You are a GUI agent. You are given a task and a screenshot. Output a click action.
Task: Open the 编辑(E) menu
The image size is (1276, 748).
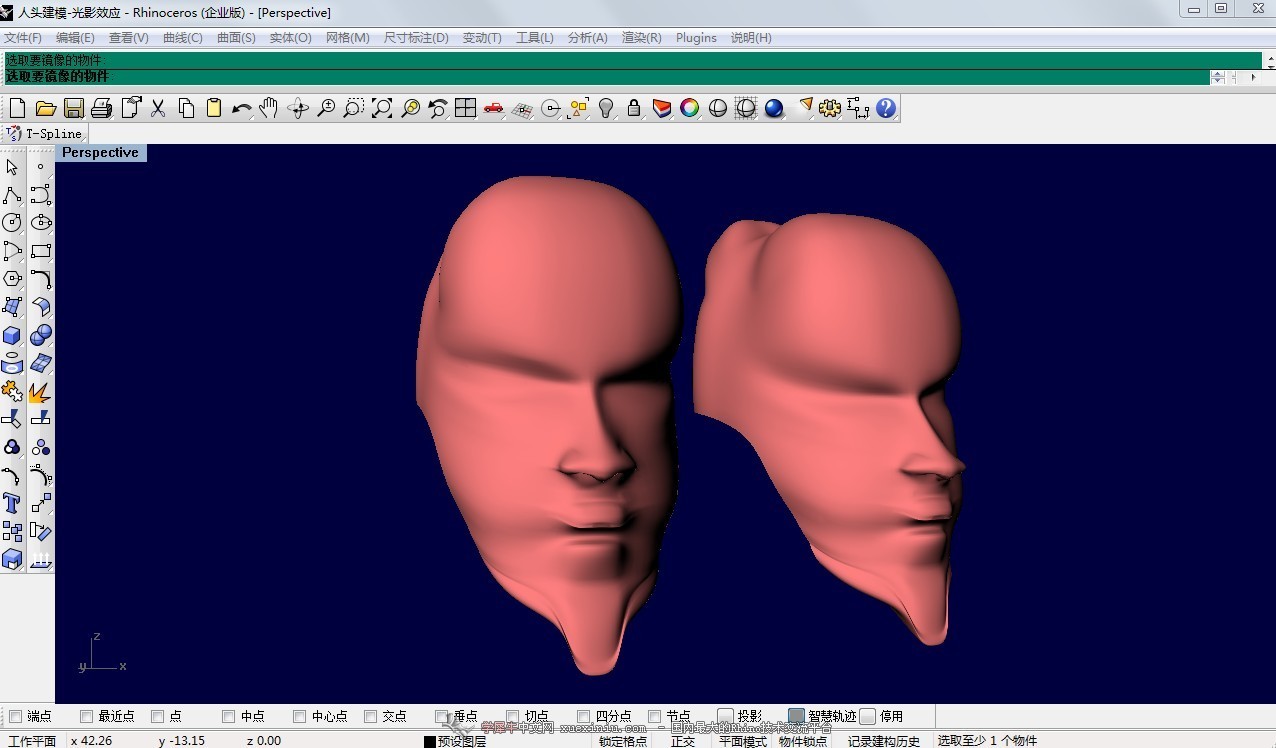[75, 38]
